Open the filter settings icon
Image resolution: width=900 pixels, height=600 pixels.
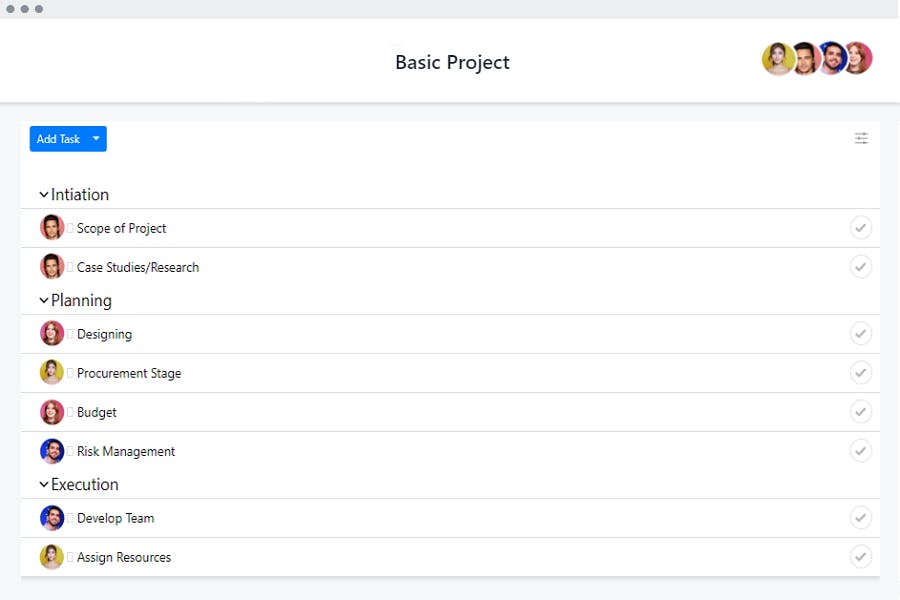(x=861, y=138)
